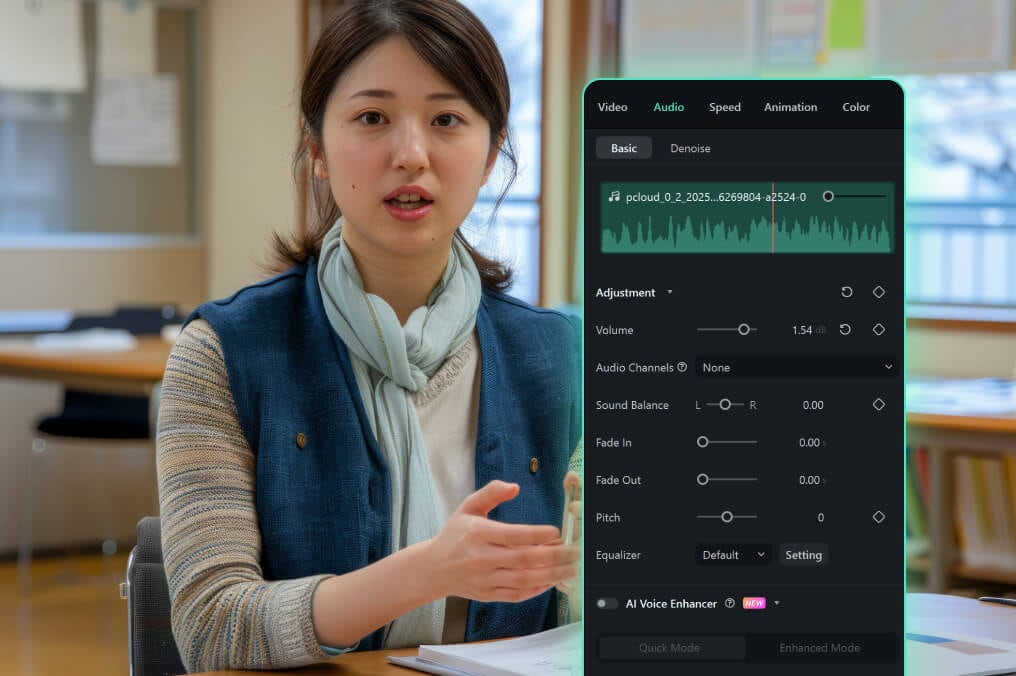Open the Speed tab
Image resolution: width=1016 pixels, height=676 pixels.
(x=724, y=107)
